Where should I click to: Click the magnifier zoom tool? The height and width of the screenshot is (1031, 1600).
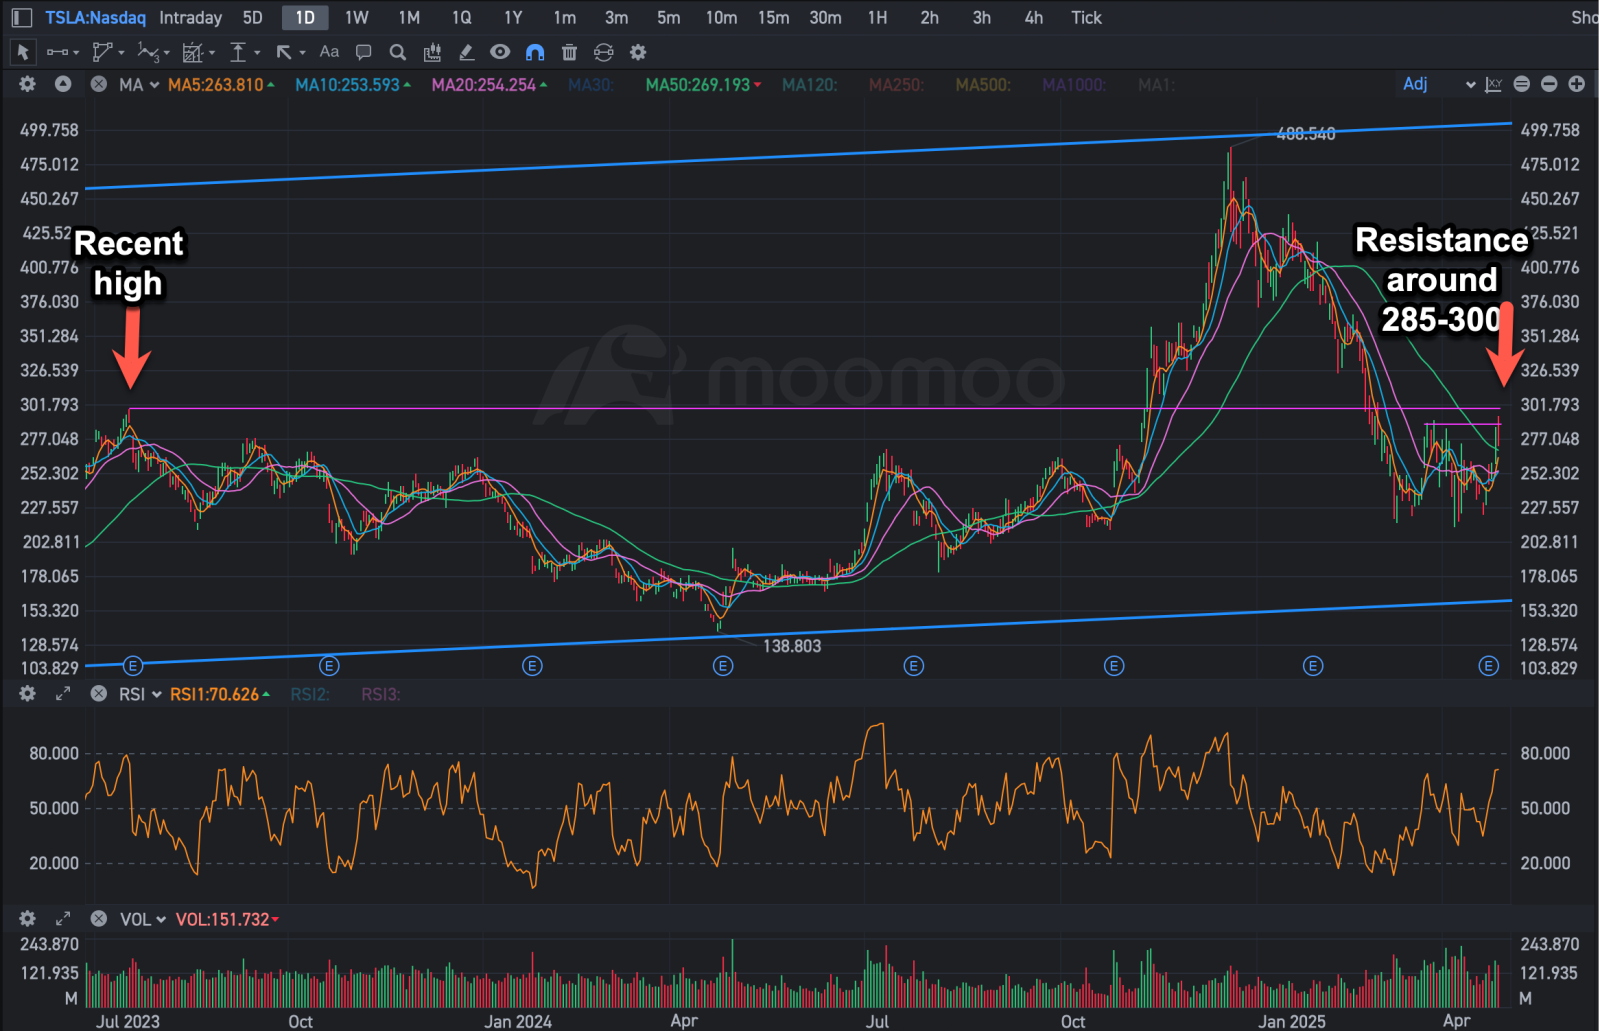pos(397,52)
